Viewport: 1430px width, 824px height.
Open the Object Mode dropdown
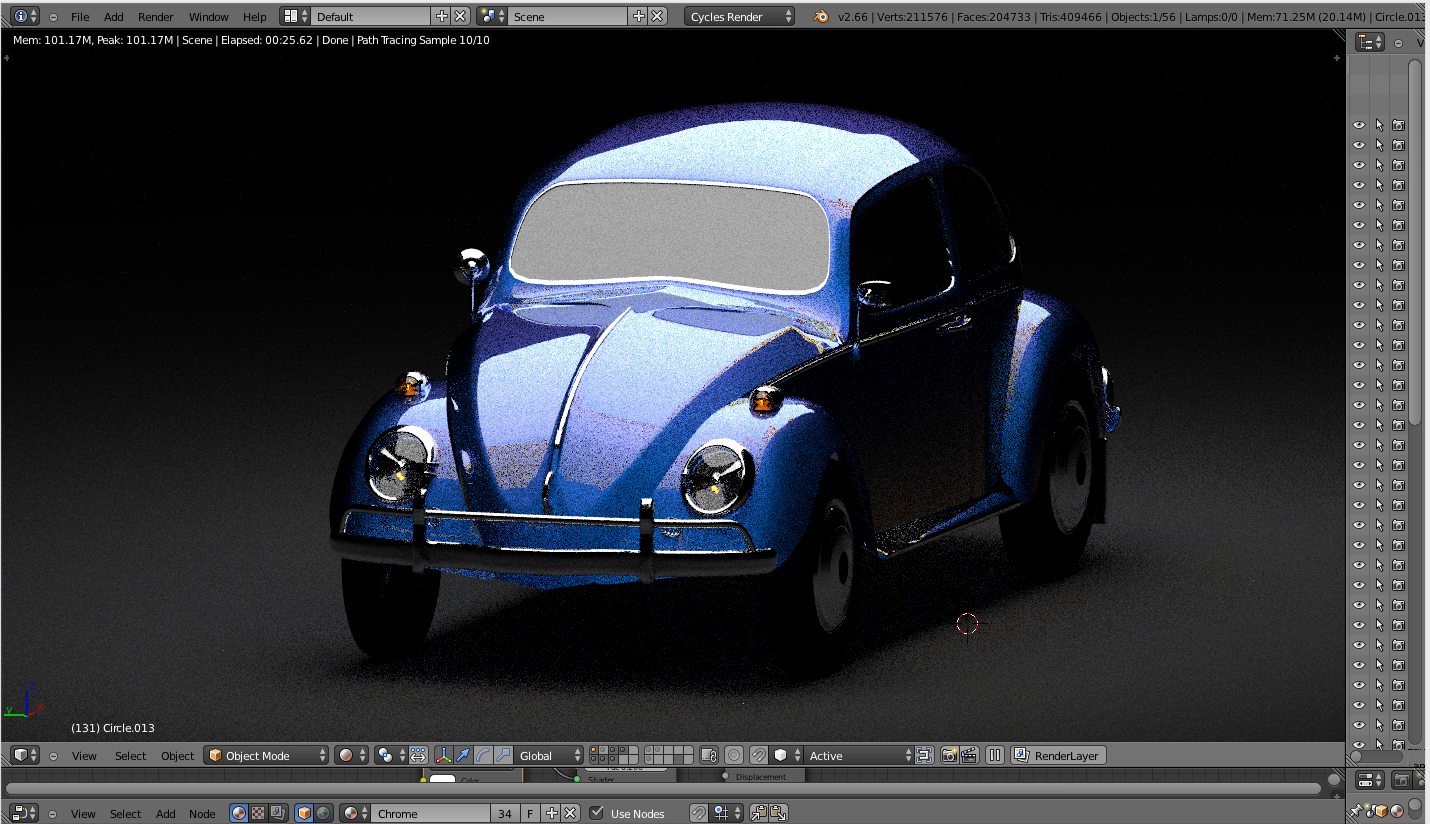pos(265,755)
